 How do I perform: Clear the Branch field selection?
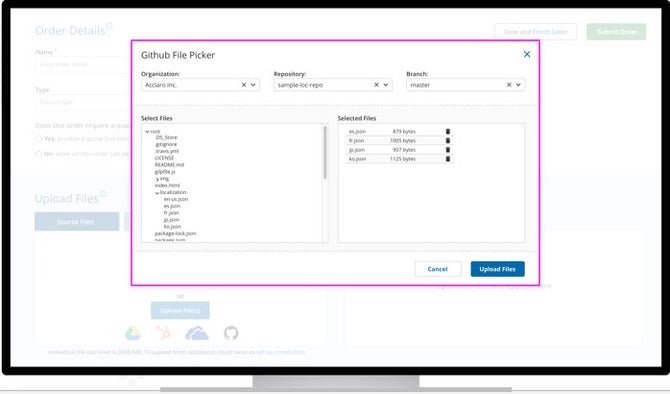509,85
